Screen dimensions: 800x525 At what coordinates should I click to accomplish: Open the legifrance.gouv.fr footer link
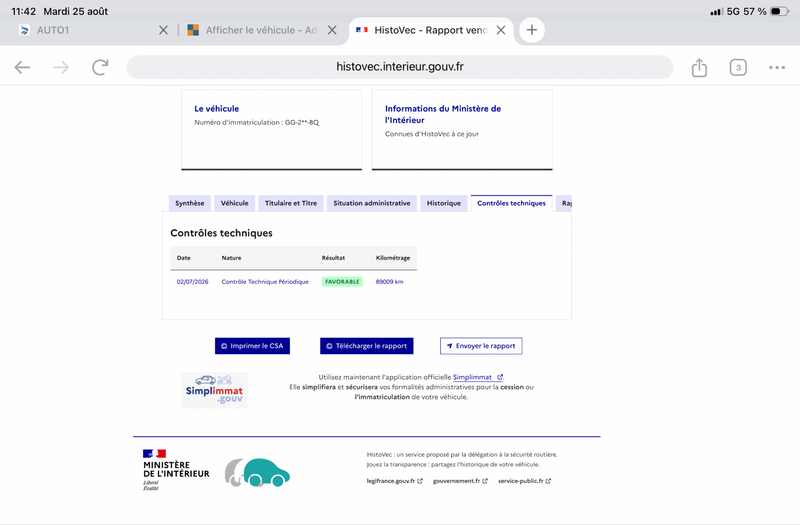394,481
